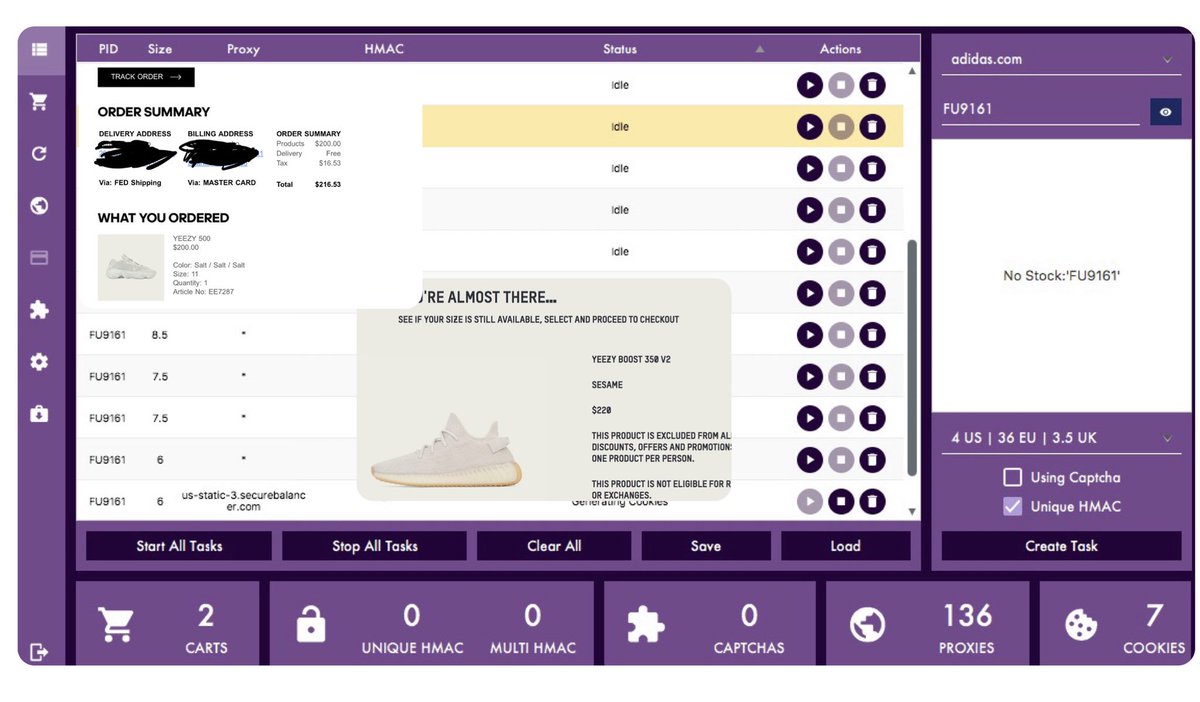Sort by the Size column header
Screen dimensions: 1200x702
(160, 49)
